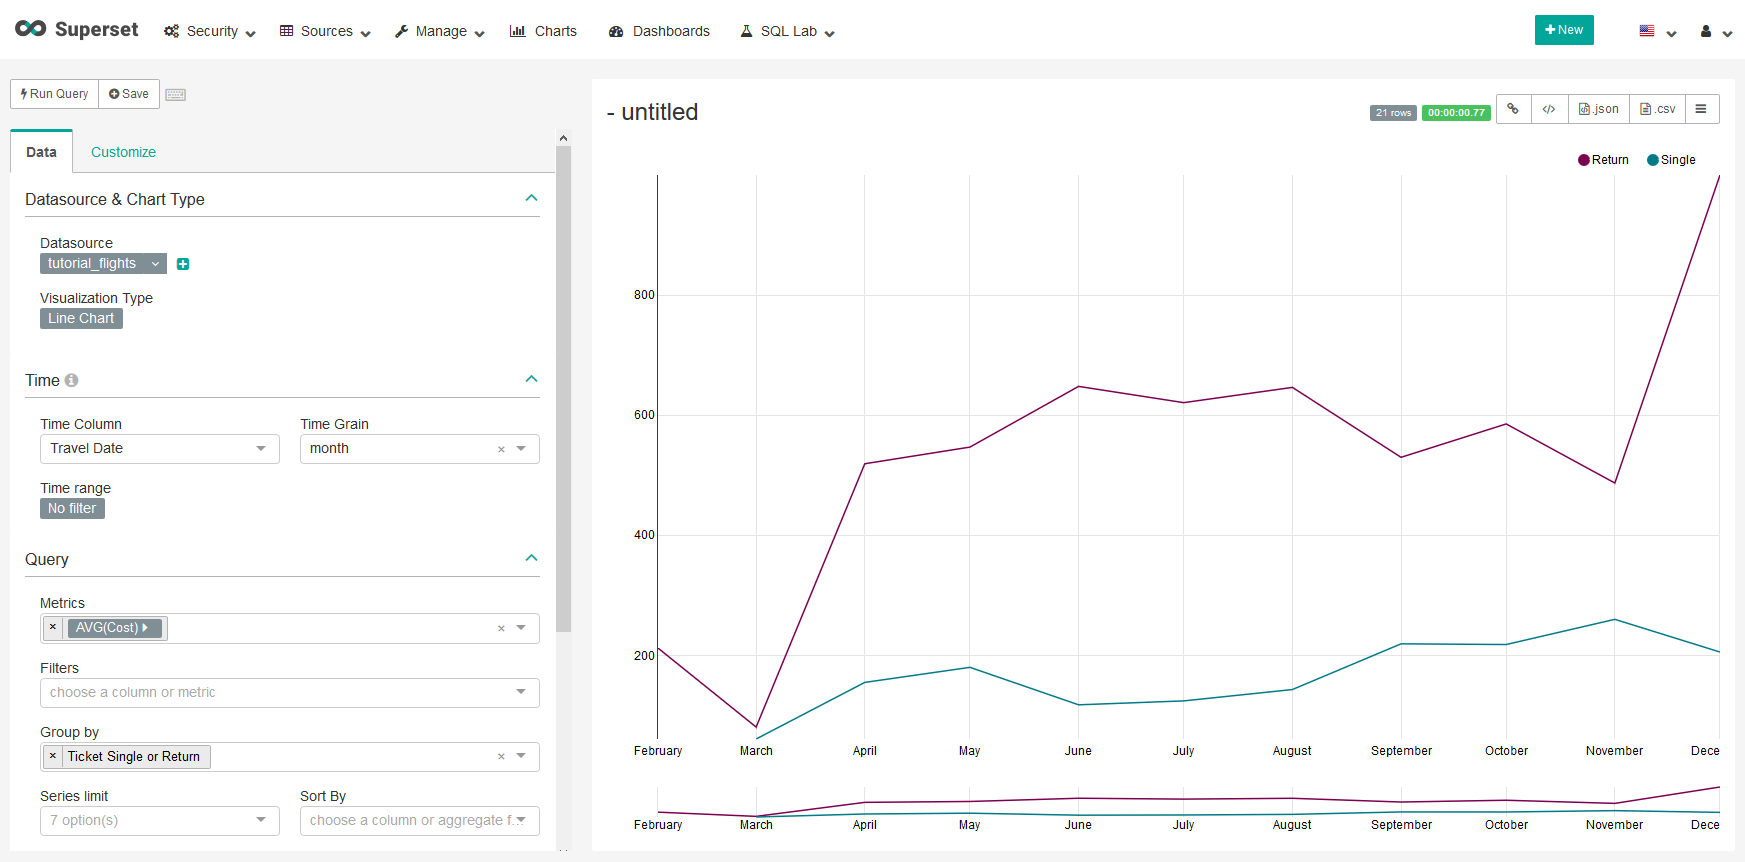Click the Run Query button
1745x862 pixels.
pyautogui.click(x=55, y=94)
